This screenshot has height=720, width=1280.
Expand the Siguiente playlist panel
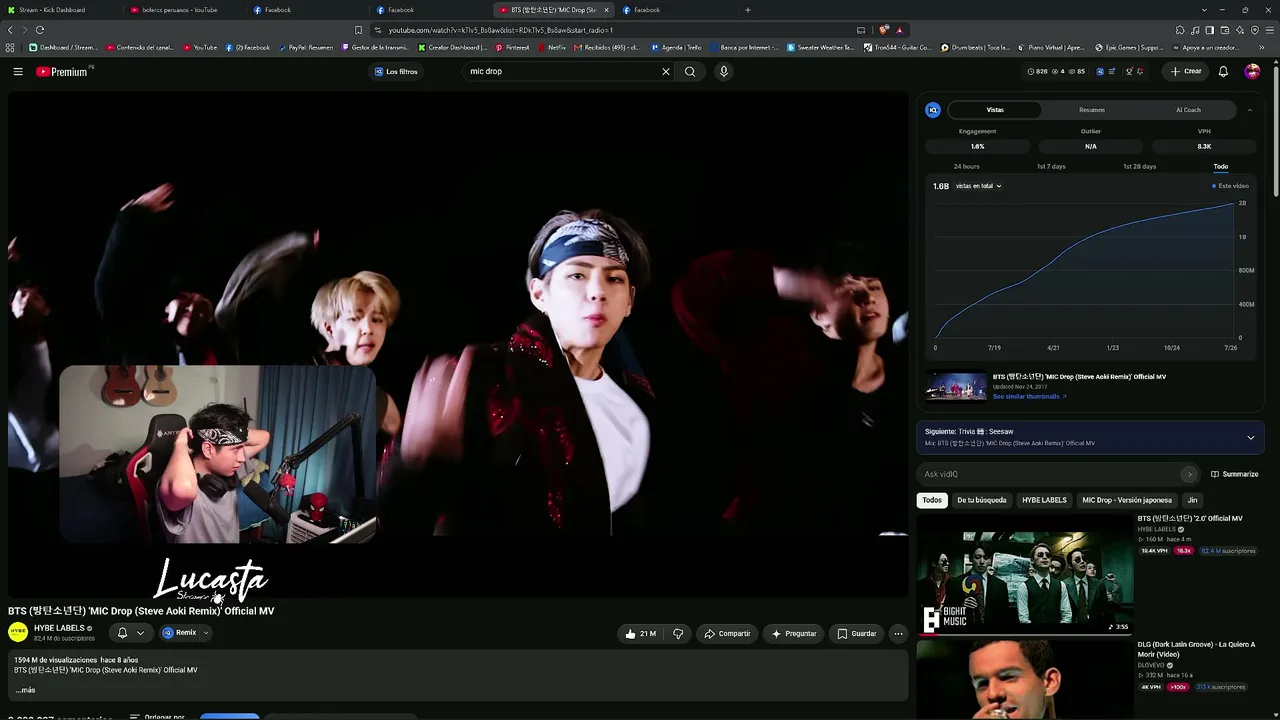click(1250, 437)
